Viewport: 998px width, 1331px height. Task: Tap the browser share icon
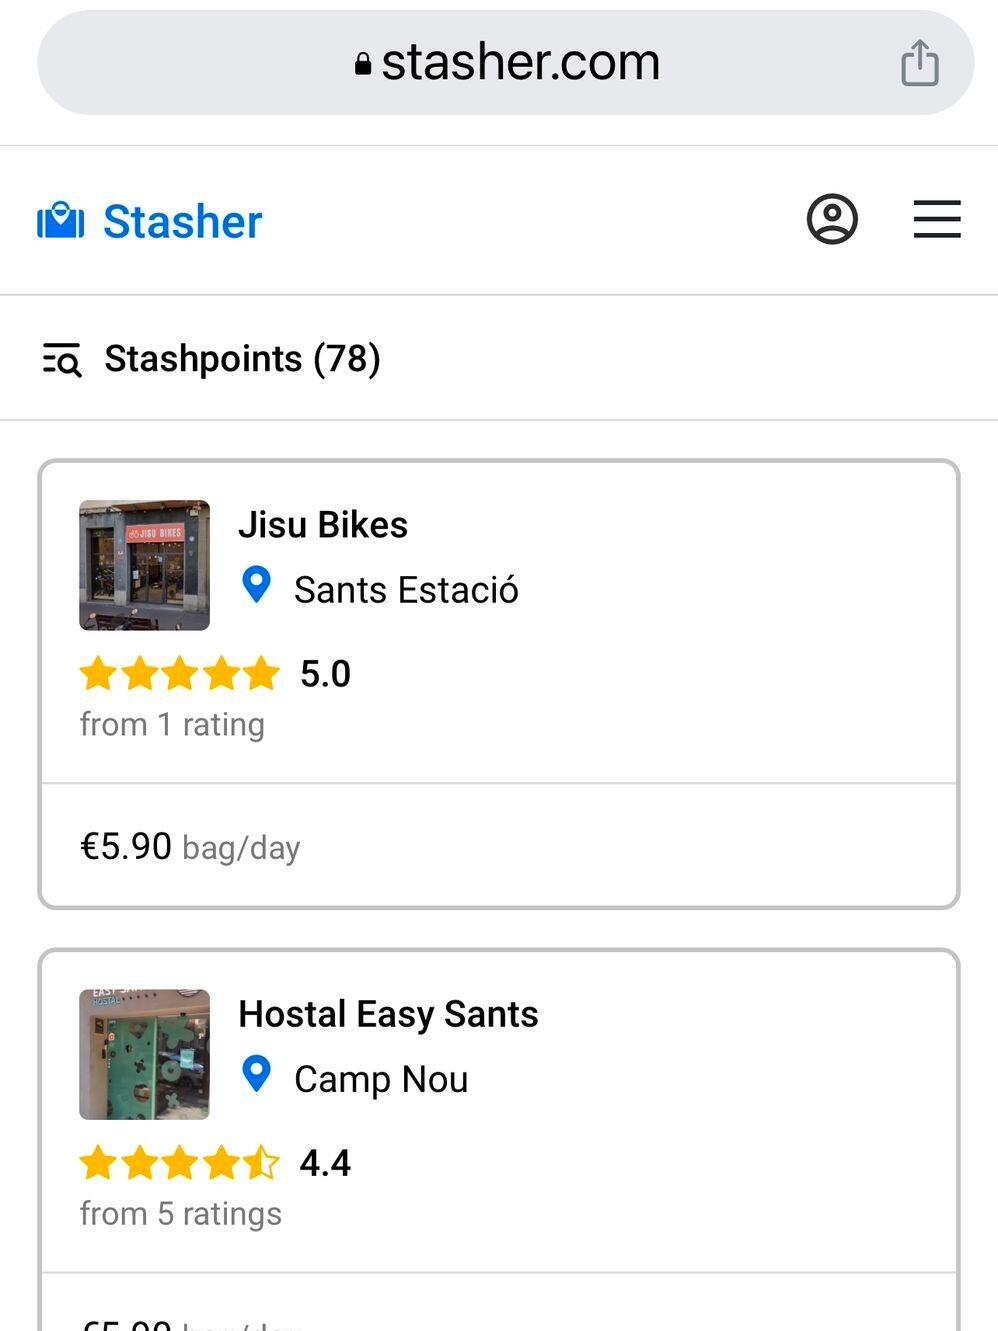(x=919, y=63)
